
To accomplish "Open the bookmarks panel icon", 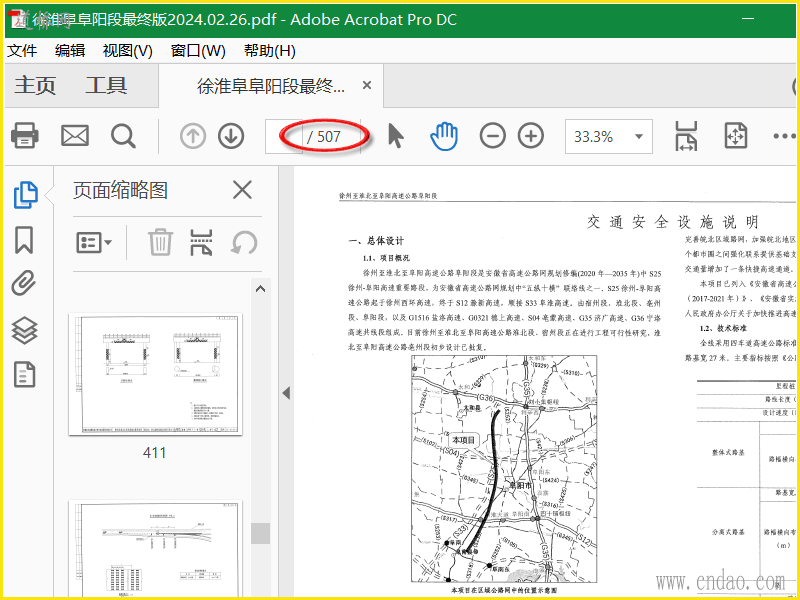I will (24, 240).
